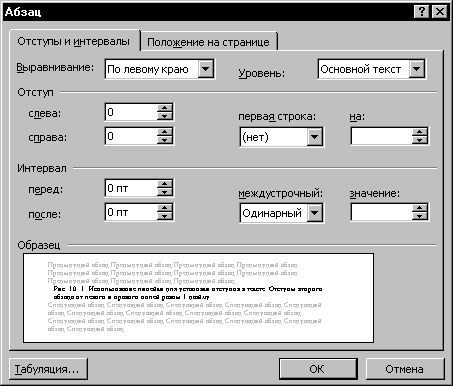The width and height of the screenshot is (453, 386).
Task: Open the Табуляция... dialog button
Action: click(x=48, y=369)
